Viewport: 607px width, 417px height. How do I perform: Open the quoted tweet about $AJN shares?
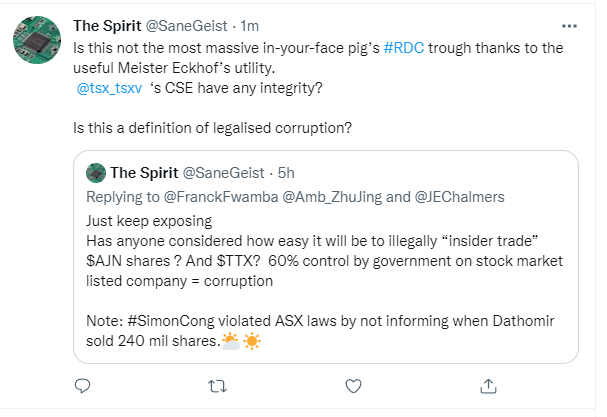point(326,257)
